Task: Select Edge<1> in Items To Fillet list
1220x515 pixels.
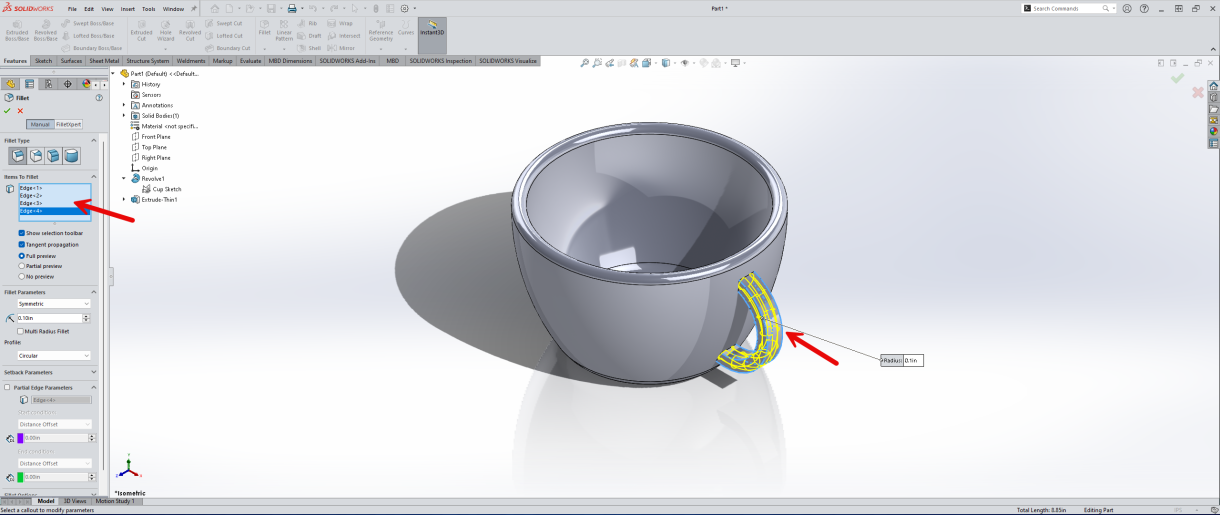Action: pos(54,188)
